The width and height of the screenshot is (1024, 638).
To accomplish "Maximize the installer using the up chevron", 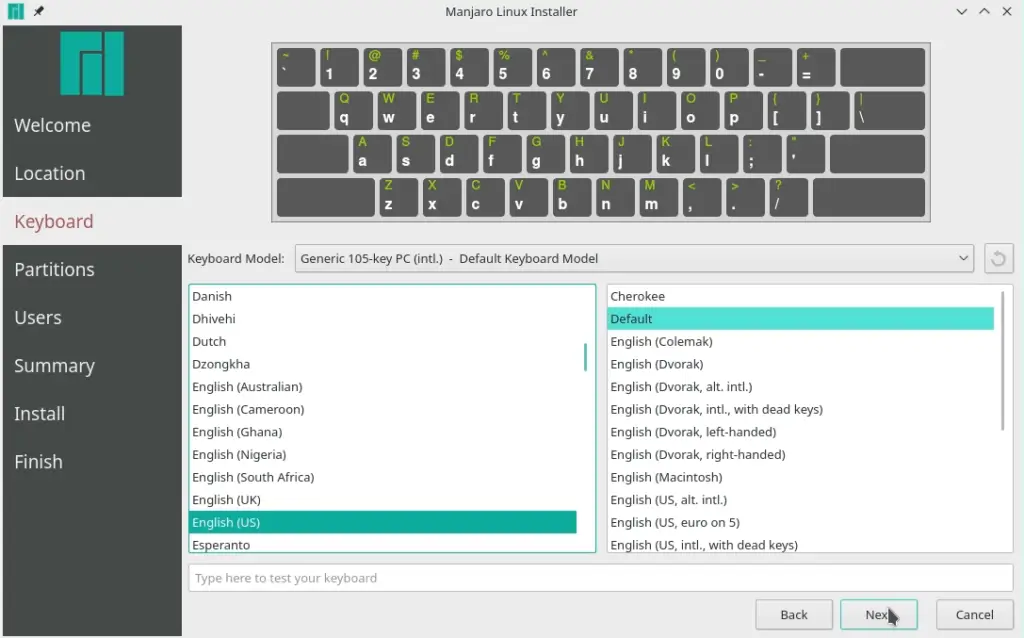I will click(984, 11).
